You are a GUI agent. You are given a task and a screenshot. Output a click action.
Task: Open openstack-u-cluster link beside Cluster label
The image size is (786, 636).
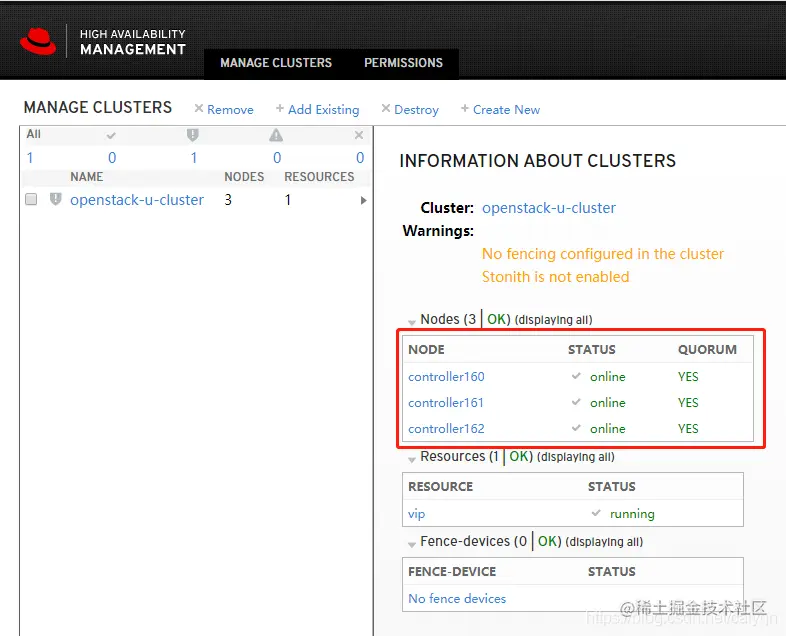click(x=549, y=208)
